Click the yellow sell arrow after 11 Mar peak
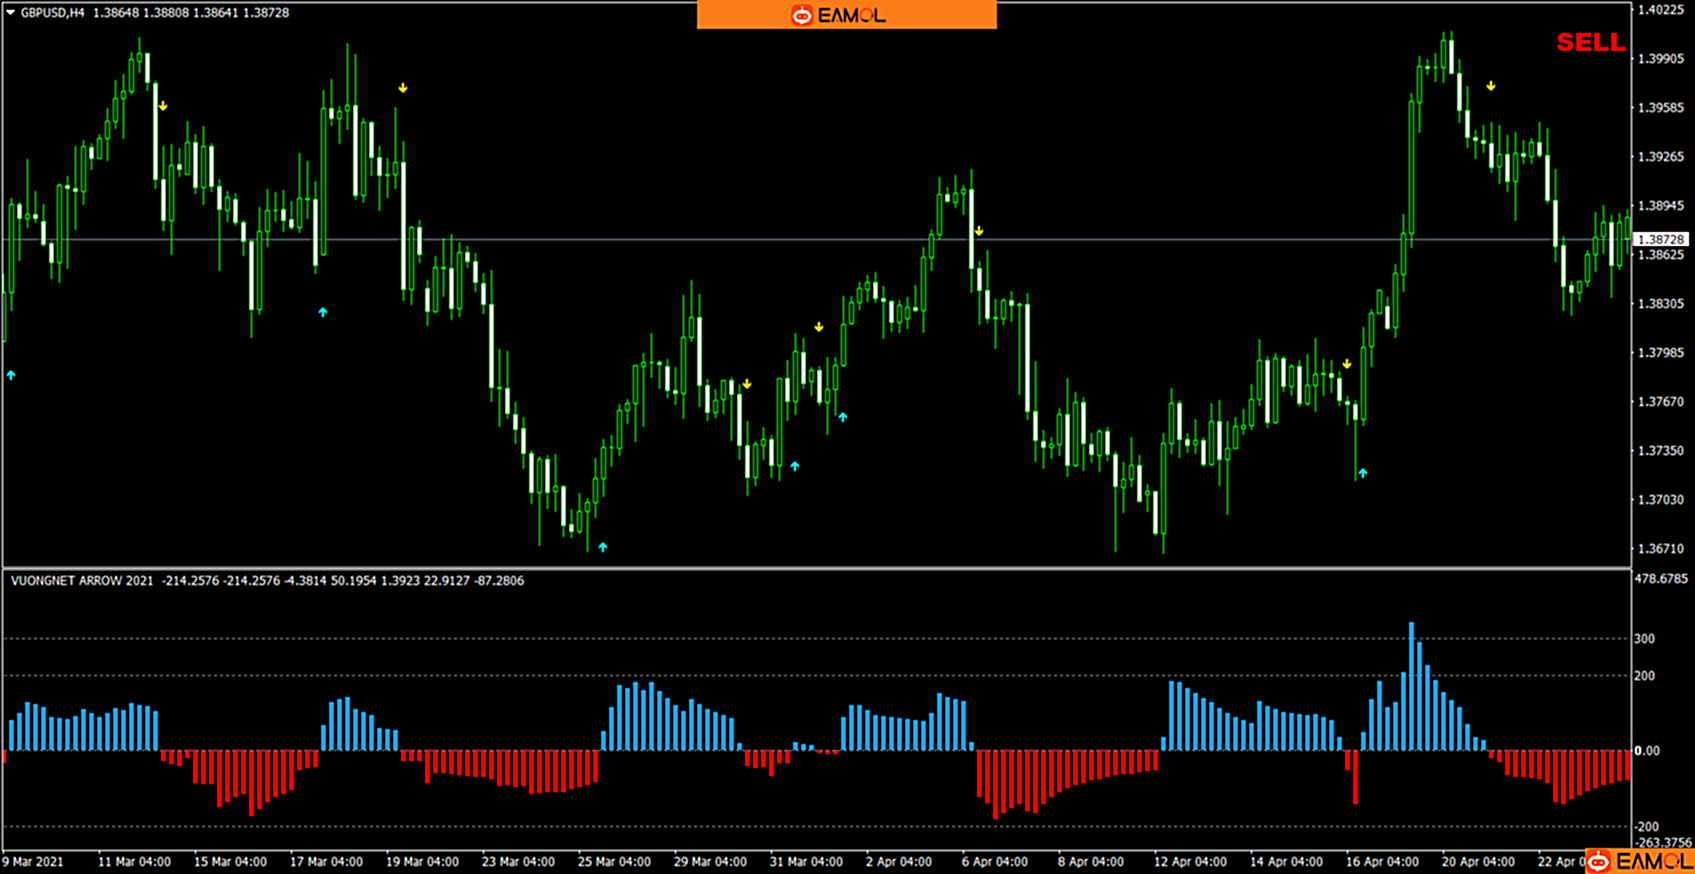1695x874 pixels. coord(163,106)
